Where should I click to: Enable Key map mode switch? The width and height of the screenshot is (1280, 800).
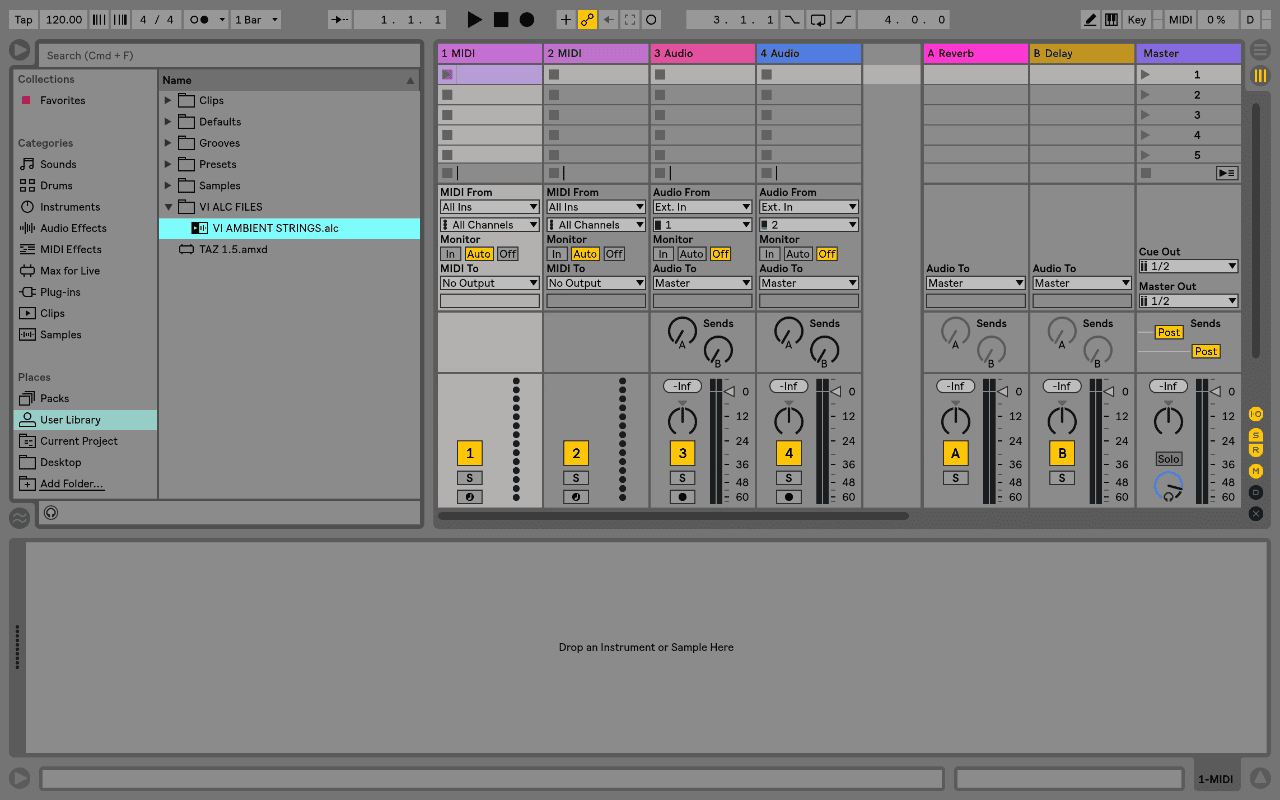pyautogui.click(x=1137, y=20)
